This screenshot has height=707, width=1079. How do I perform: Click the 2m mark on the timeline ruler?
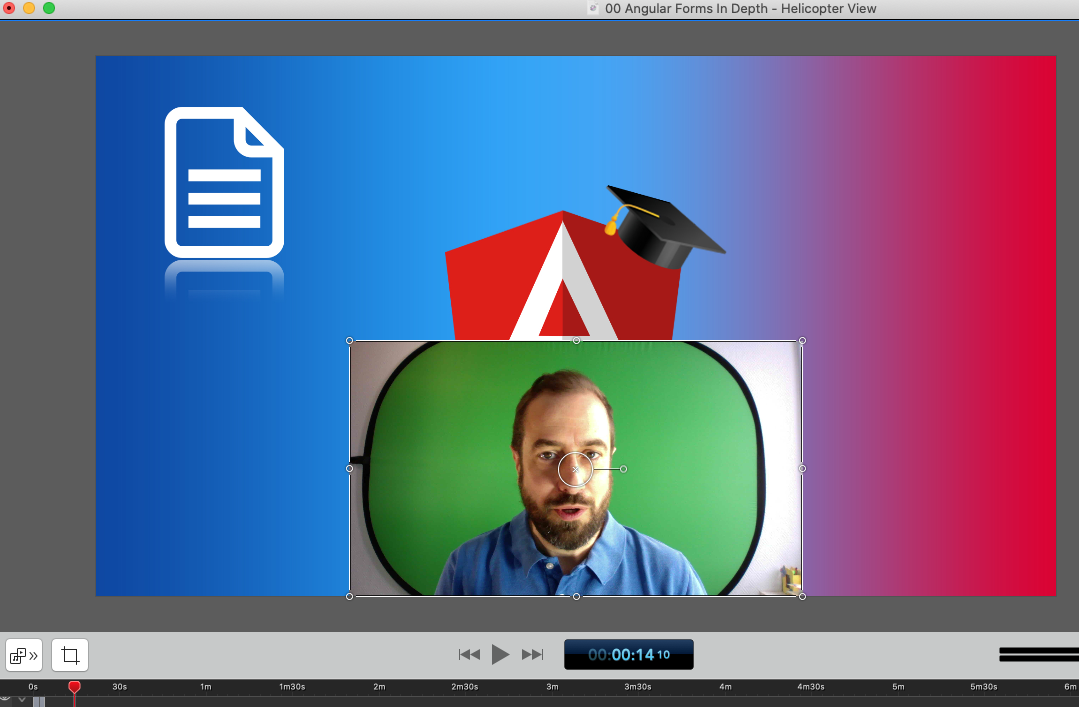379,687
